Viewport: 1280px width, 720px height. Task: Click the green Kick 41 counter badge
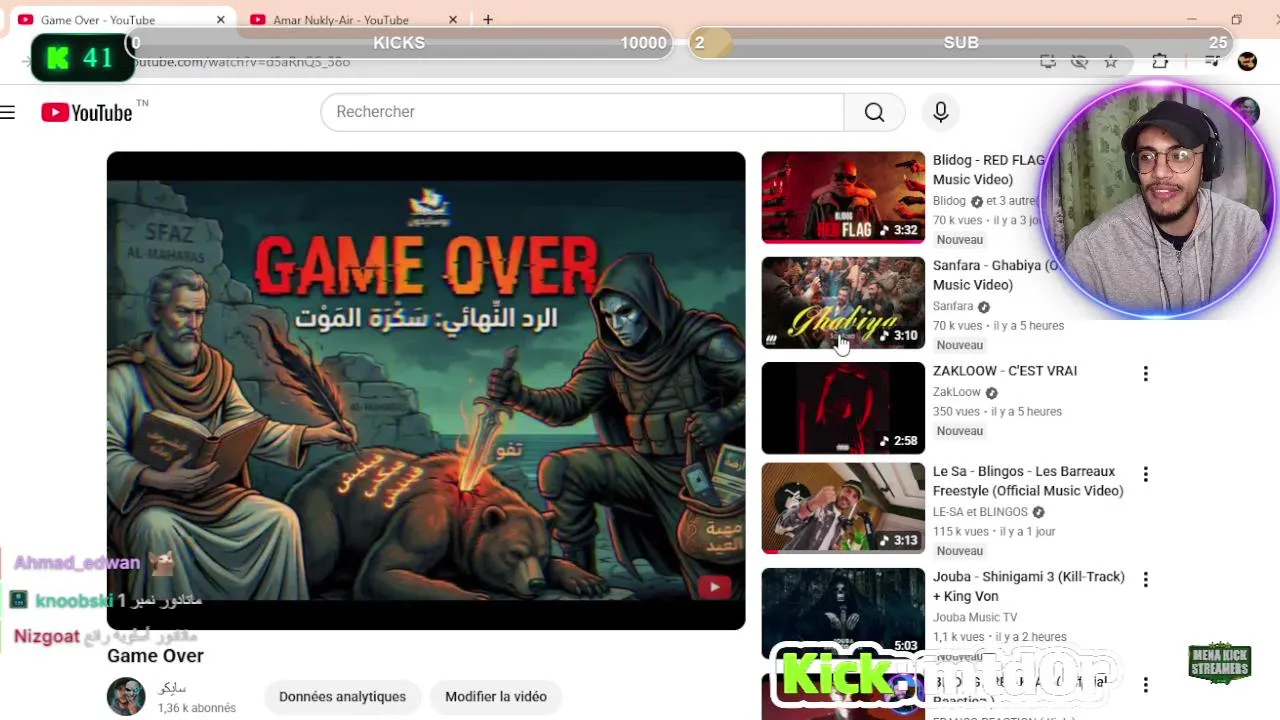point(81,58)
